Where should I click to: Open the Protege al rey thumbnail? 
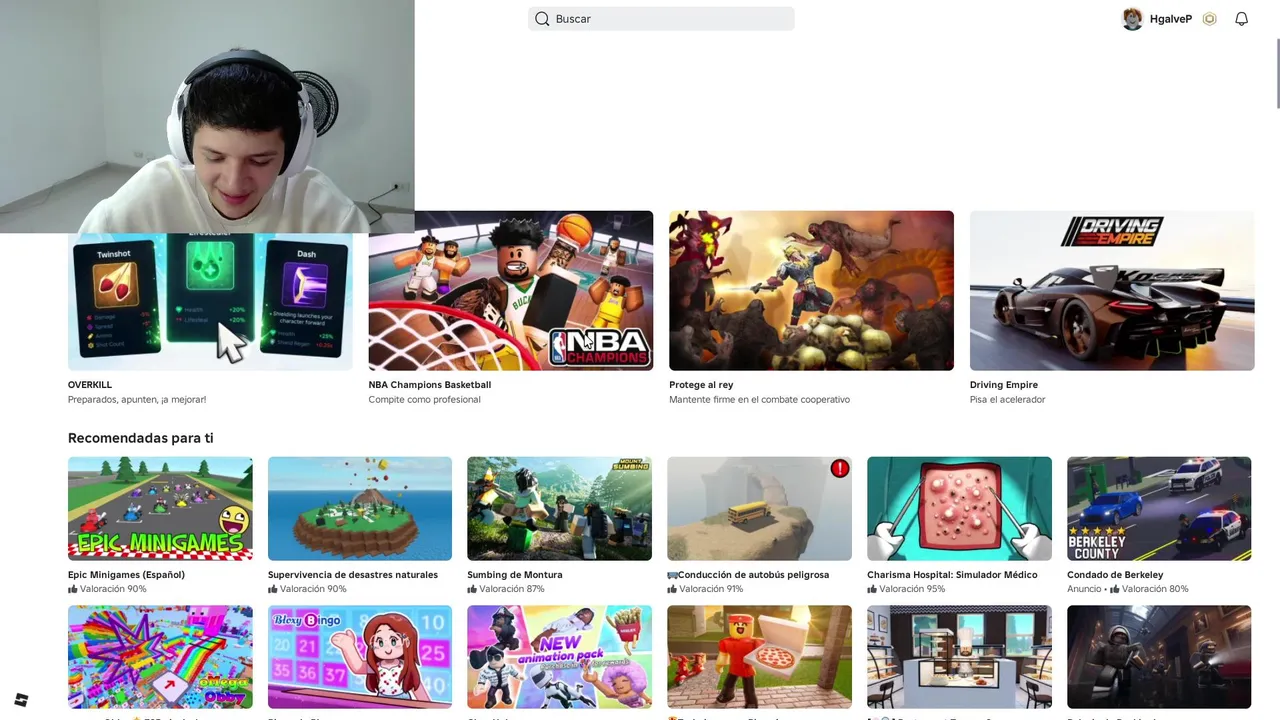(811, 290)
